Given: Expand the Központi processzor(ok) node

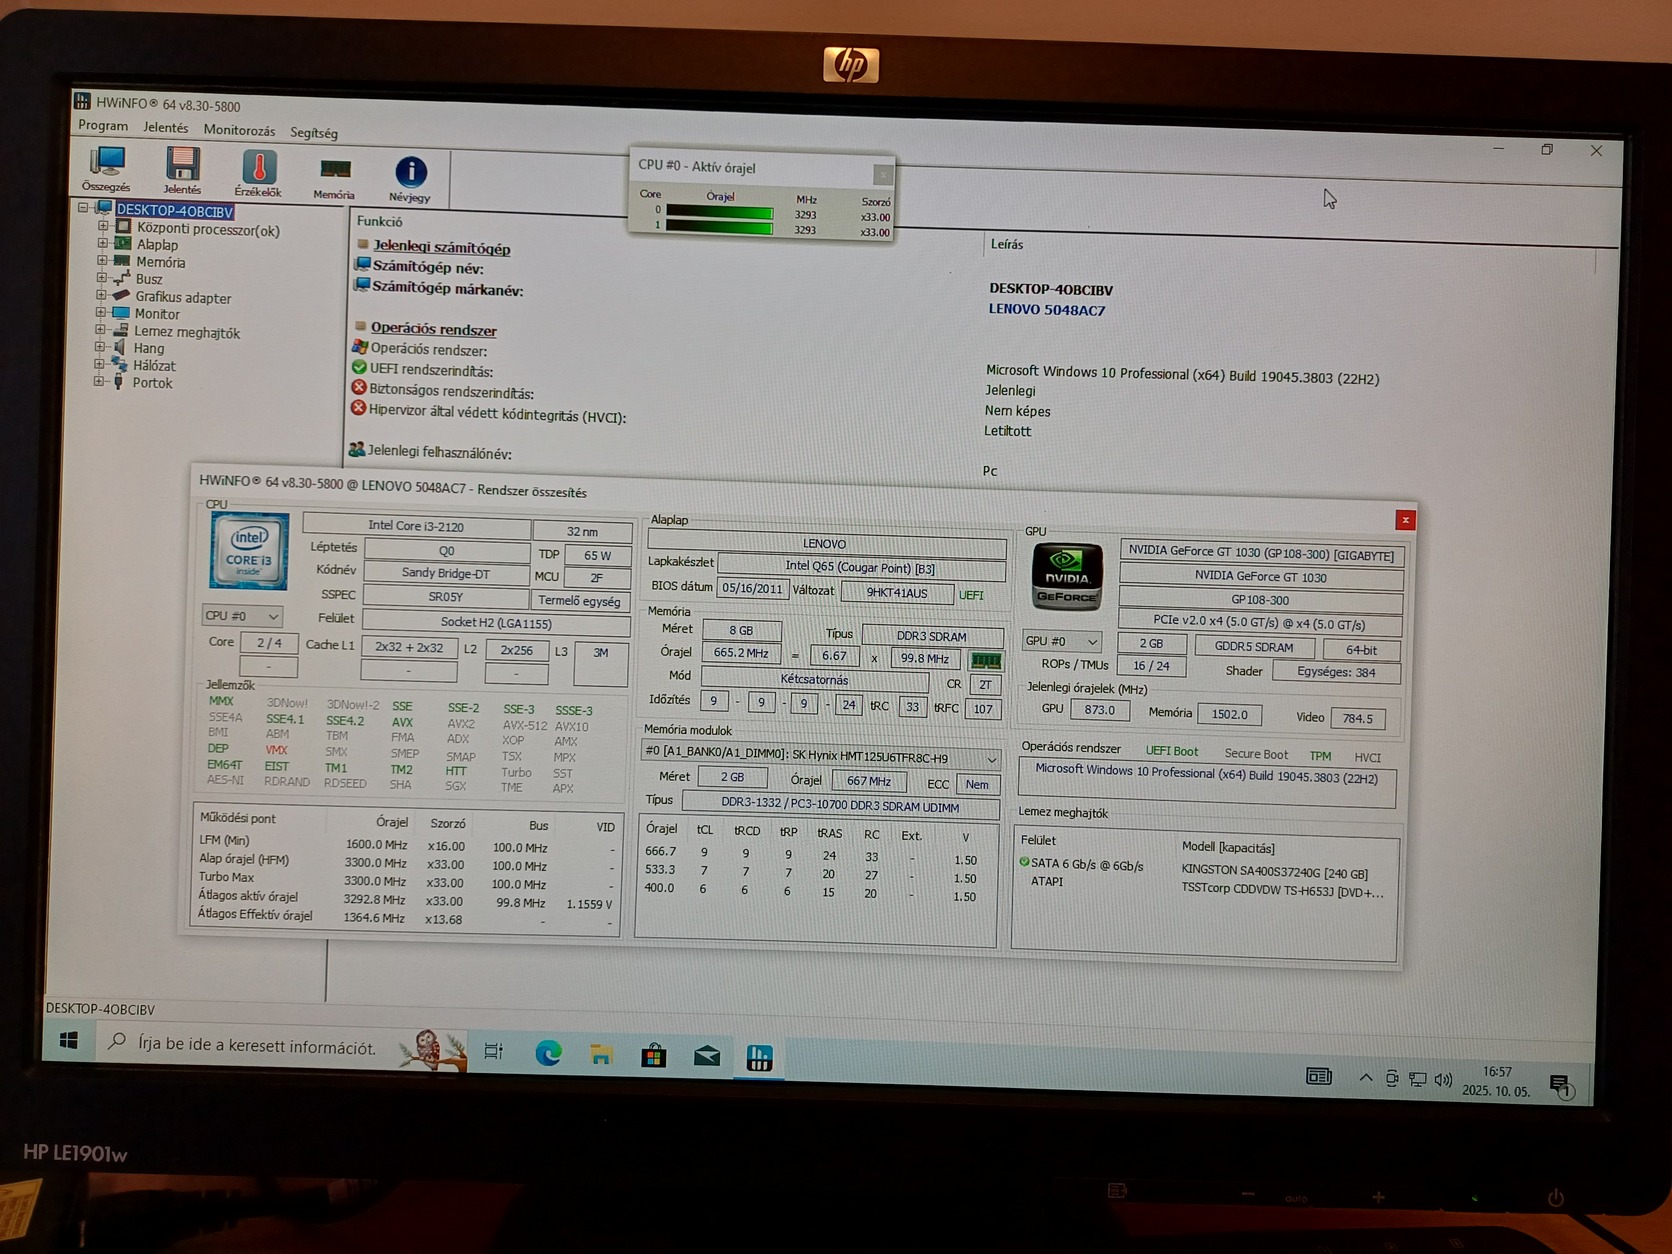Looking at the screenshot, I should (x=102, y=227).
